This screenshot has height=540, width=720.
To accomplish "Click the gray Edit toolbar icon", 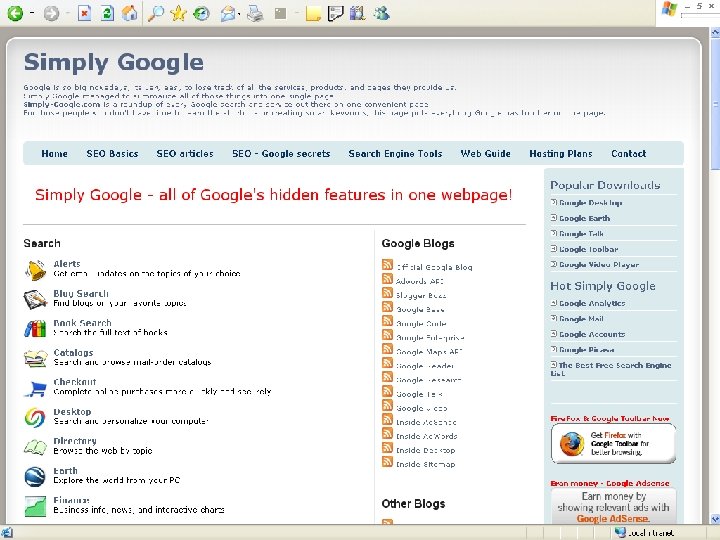I will pyautogui.click(x=281, y=14).
